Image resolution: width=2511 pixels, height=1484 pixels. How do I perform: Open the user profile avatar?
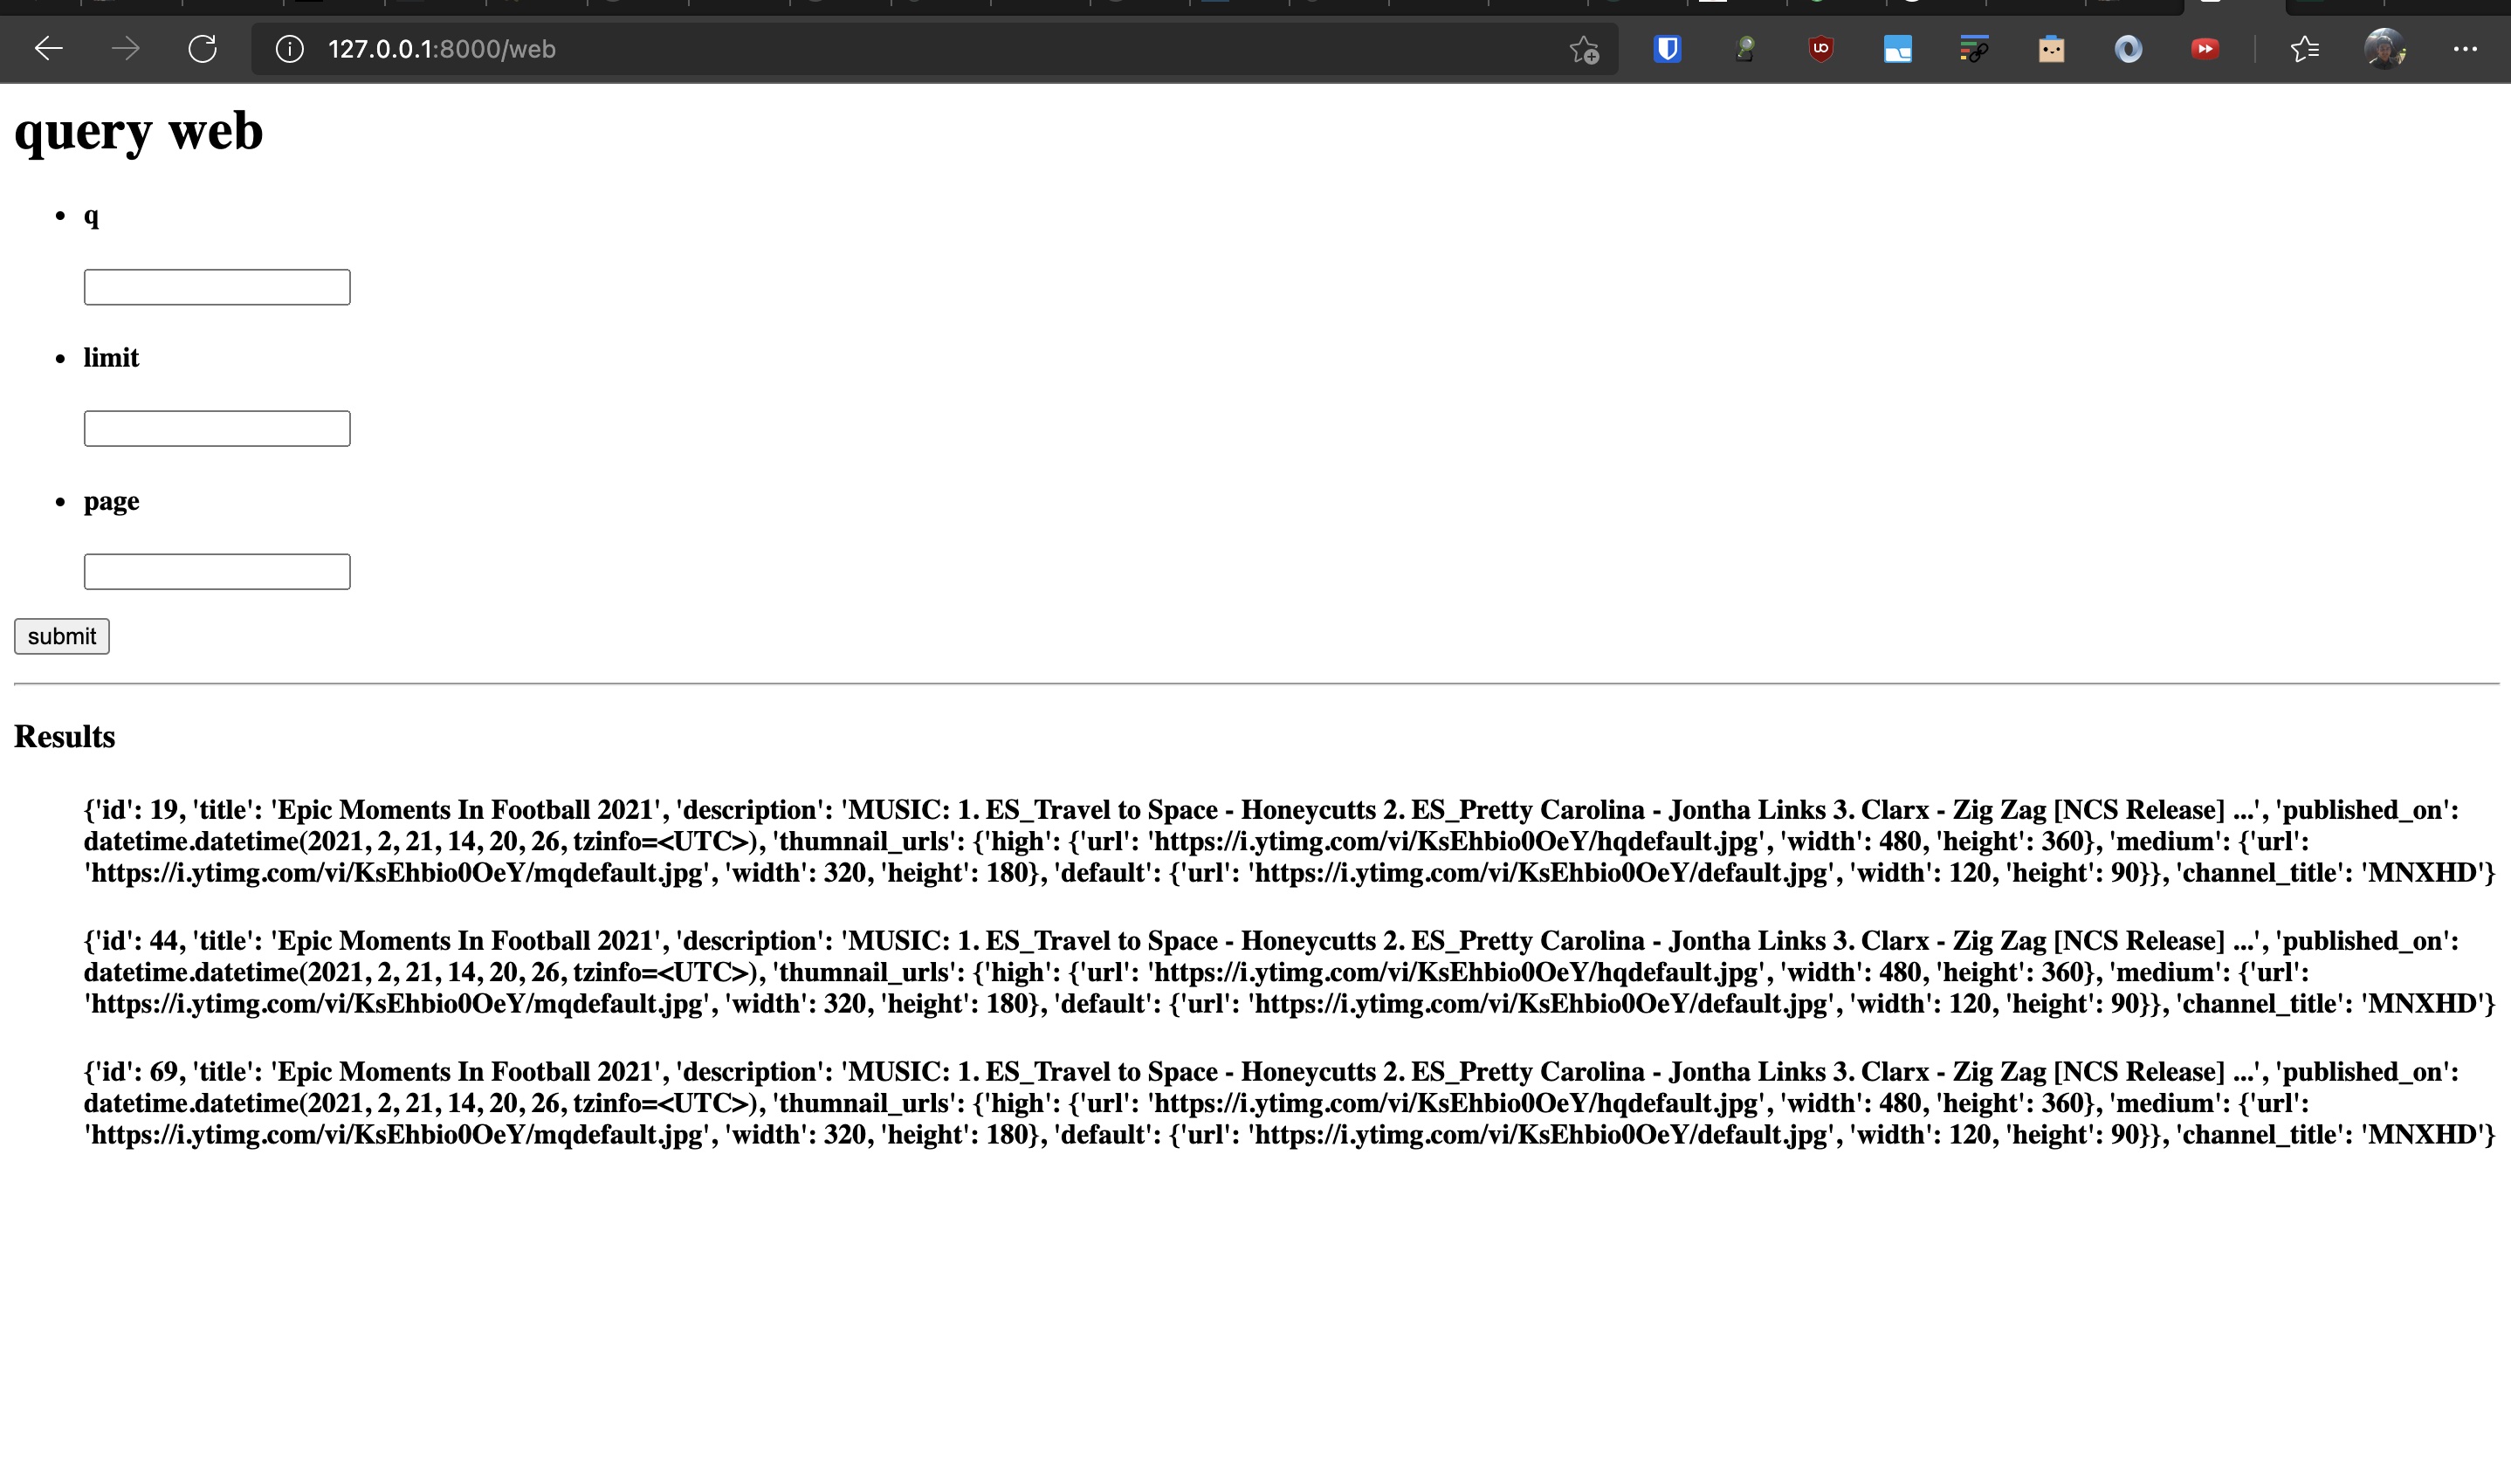click(x=2384, y=49)
